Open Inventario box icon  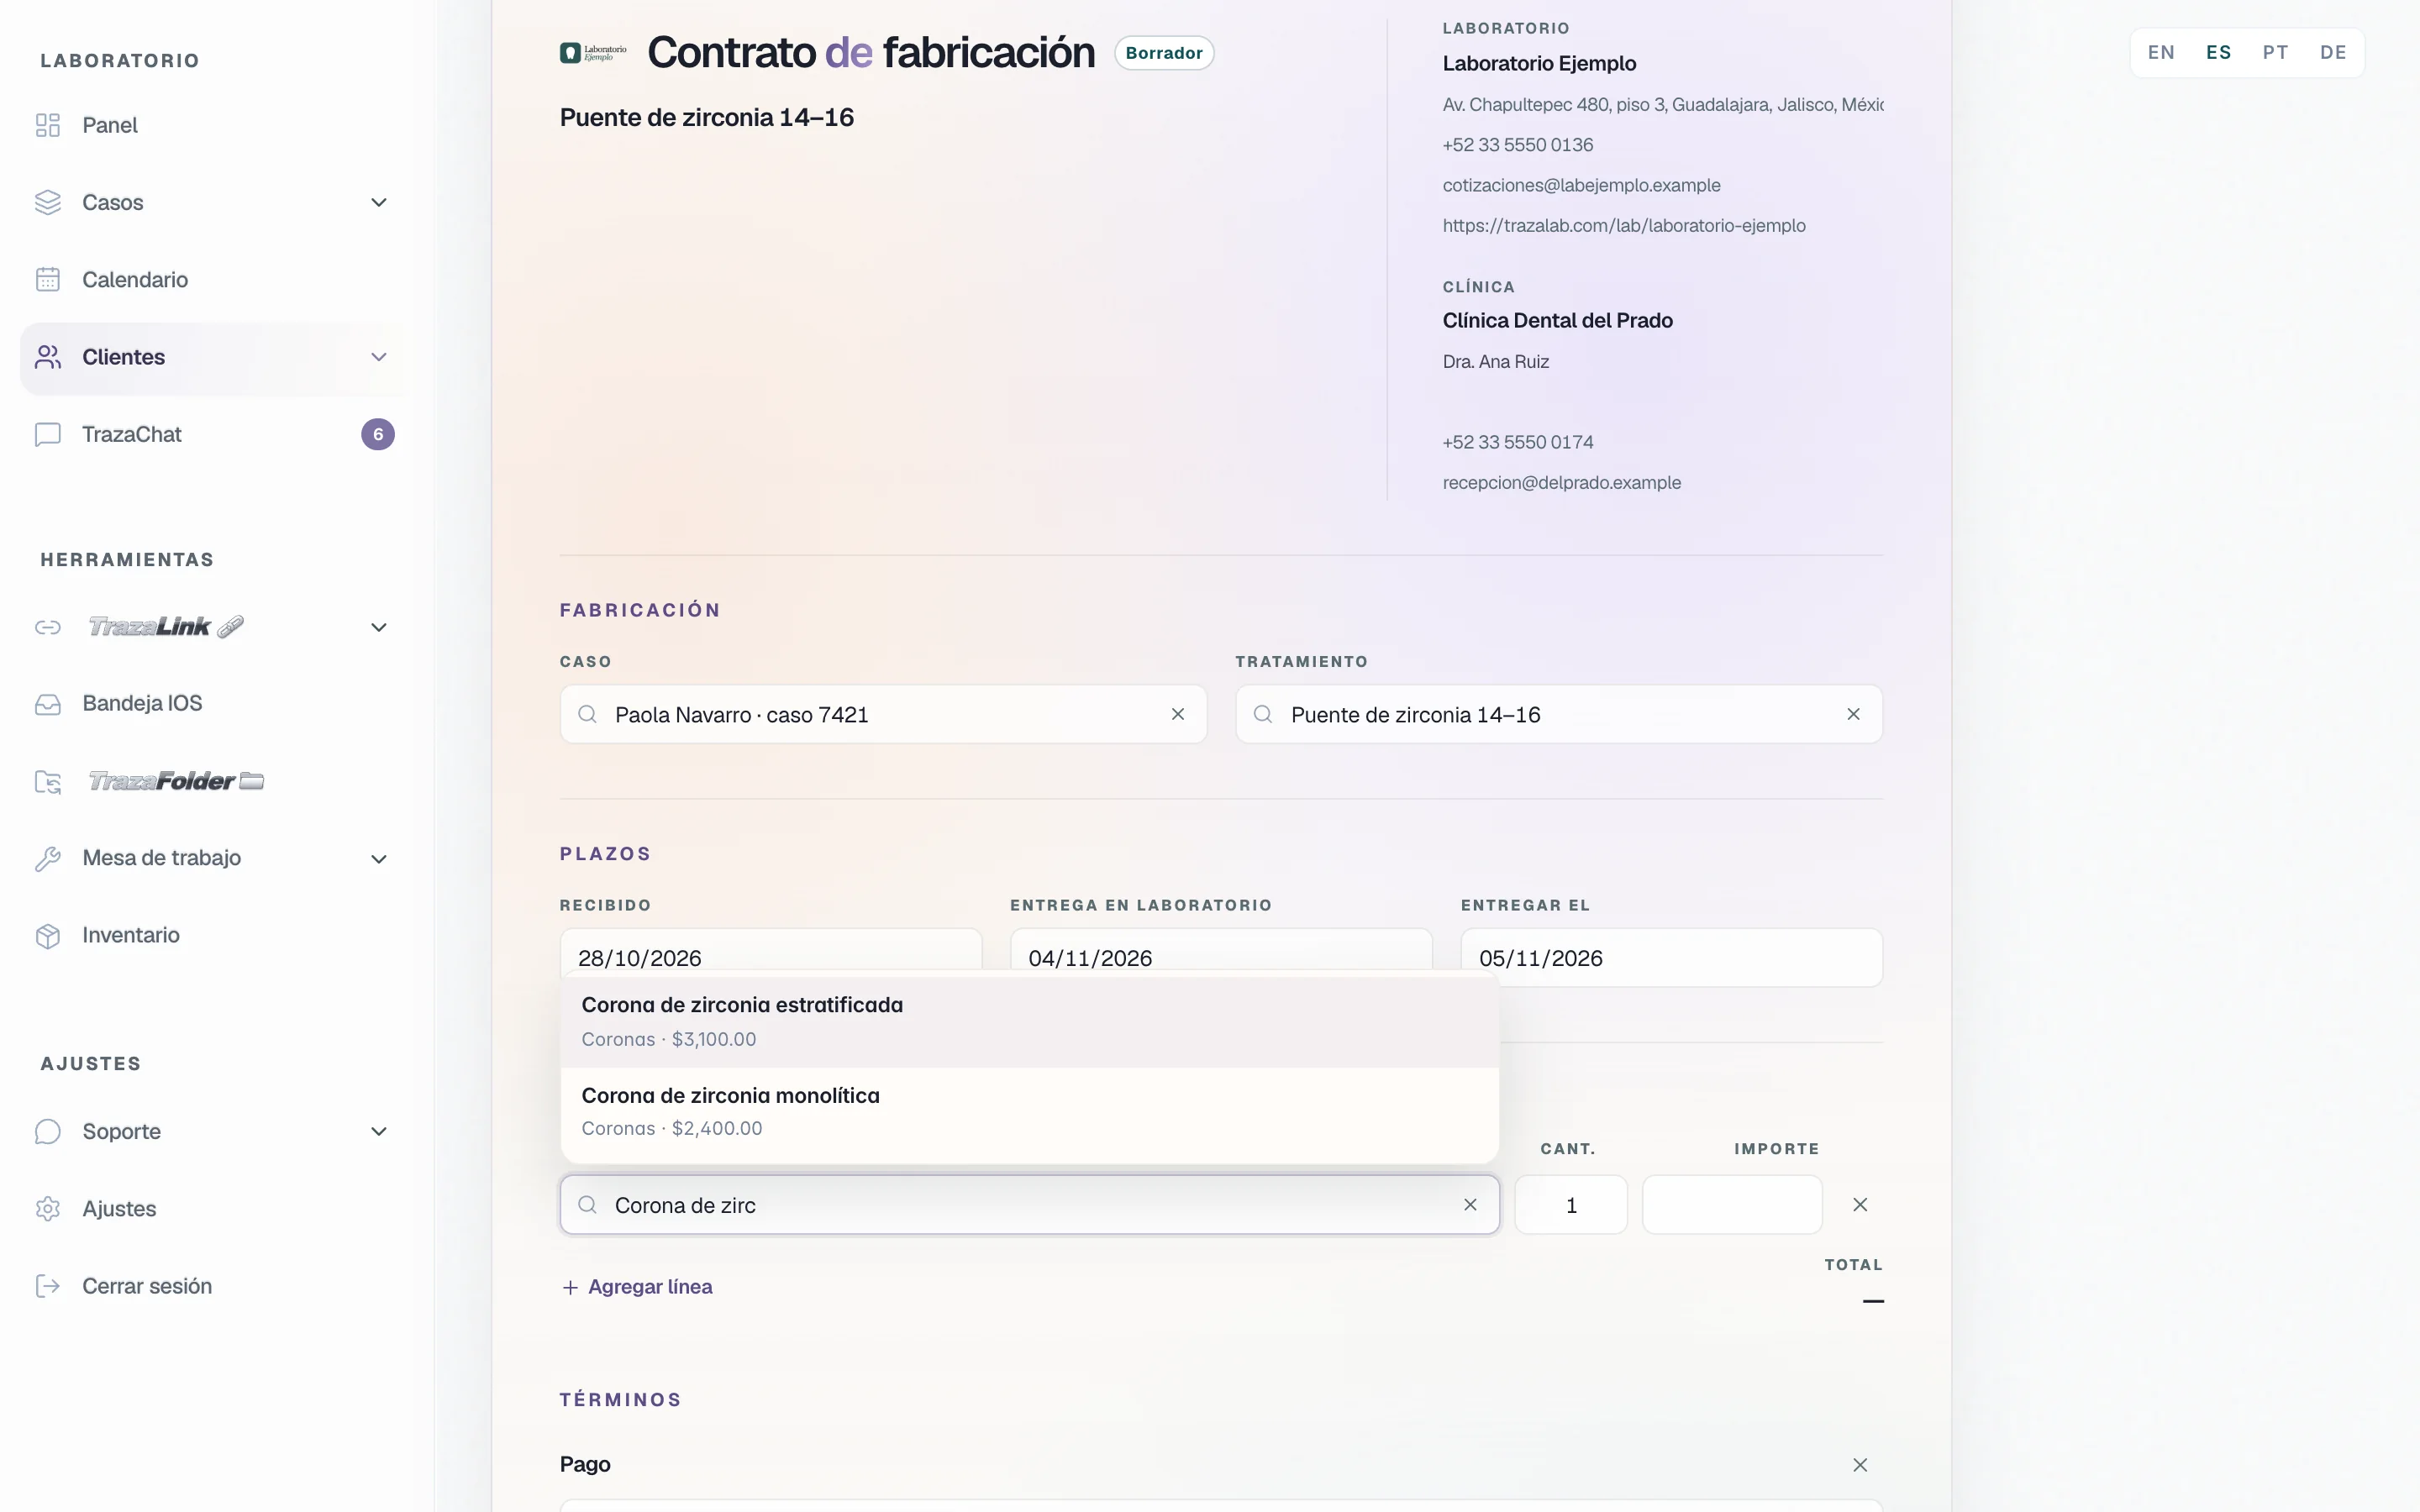[48, 935]
